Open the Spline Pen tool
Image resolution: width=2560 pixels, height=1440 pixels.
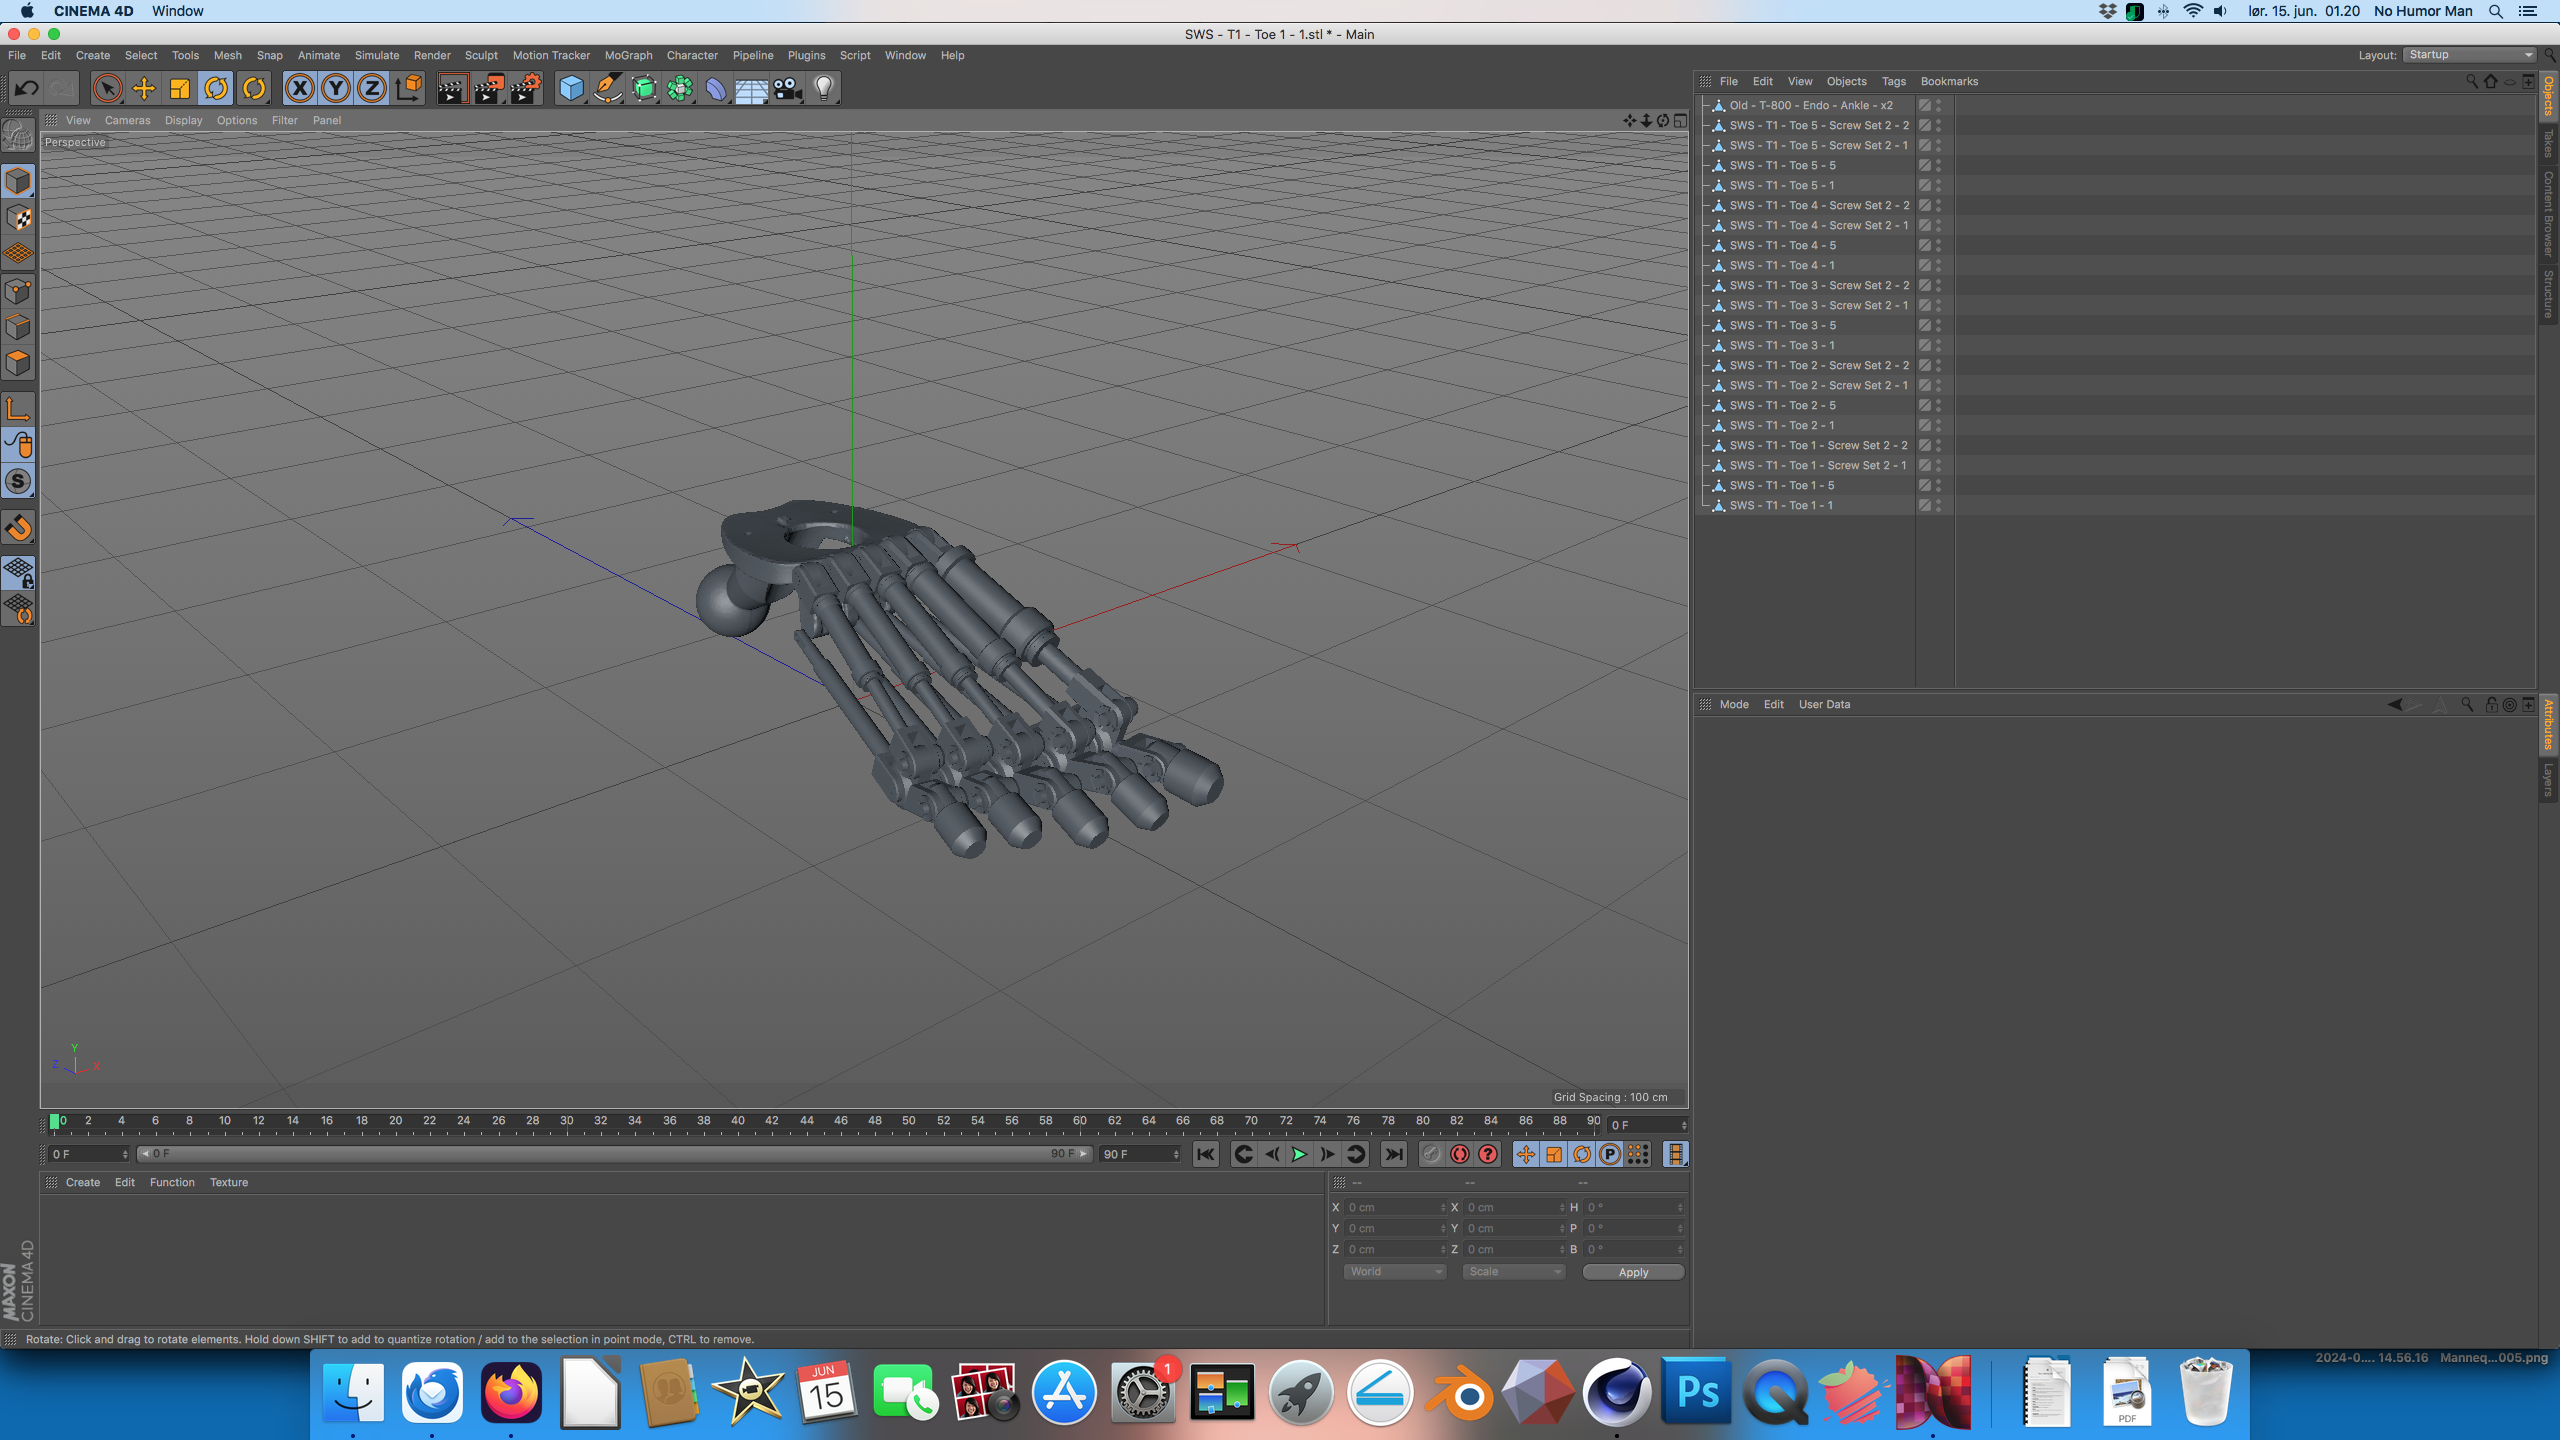(607, 88)
